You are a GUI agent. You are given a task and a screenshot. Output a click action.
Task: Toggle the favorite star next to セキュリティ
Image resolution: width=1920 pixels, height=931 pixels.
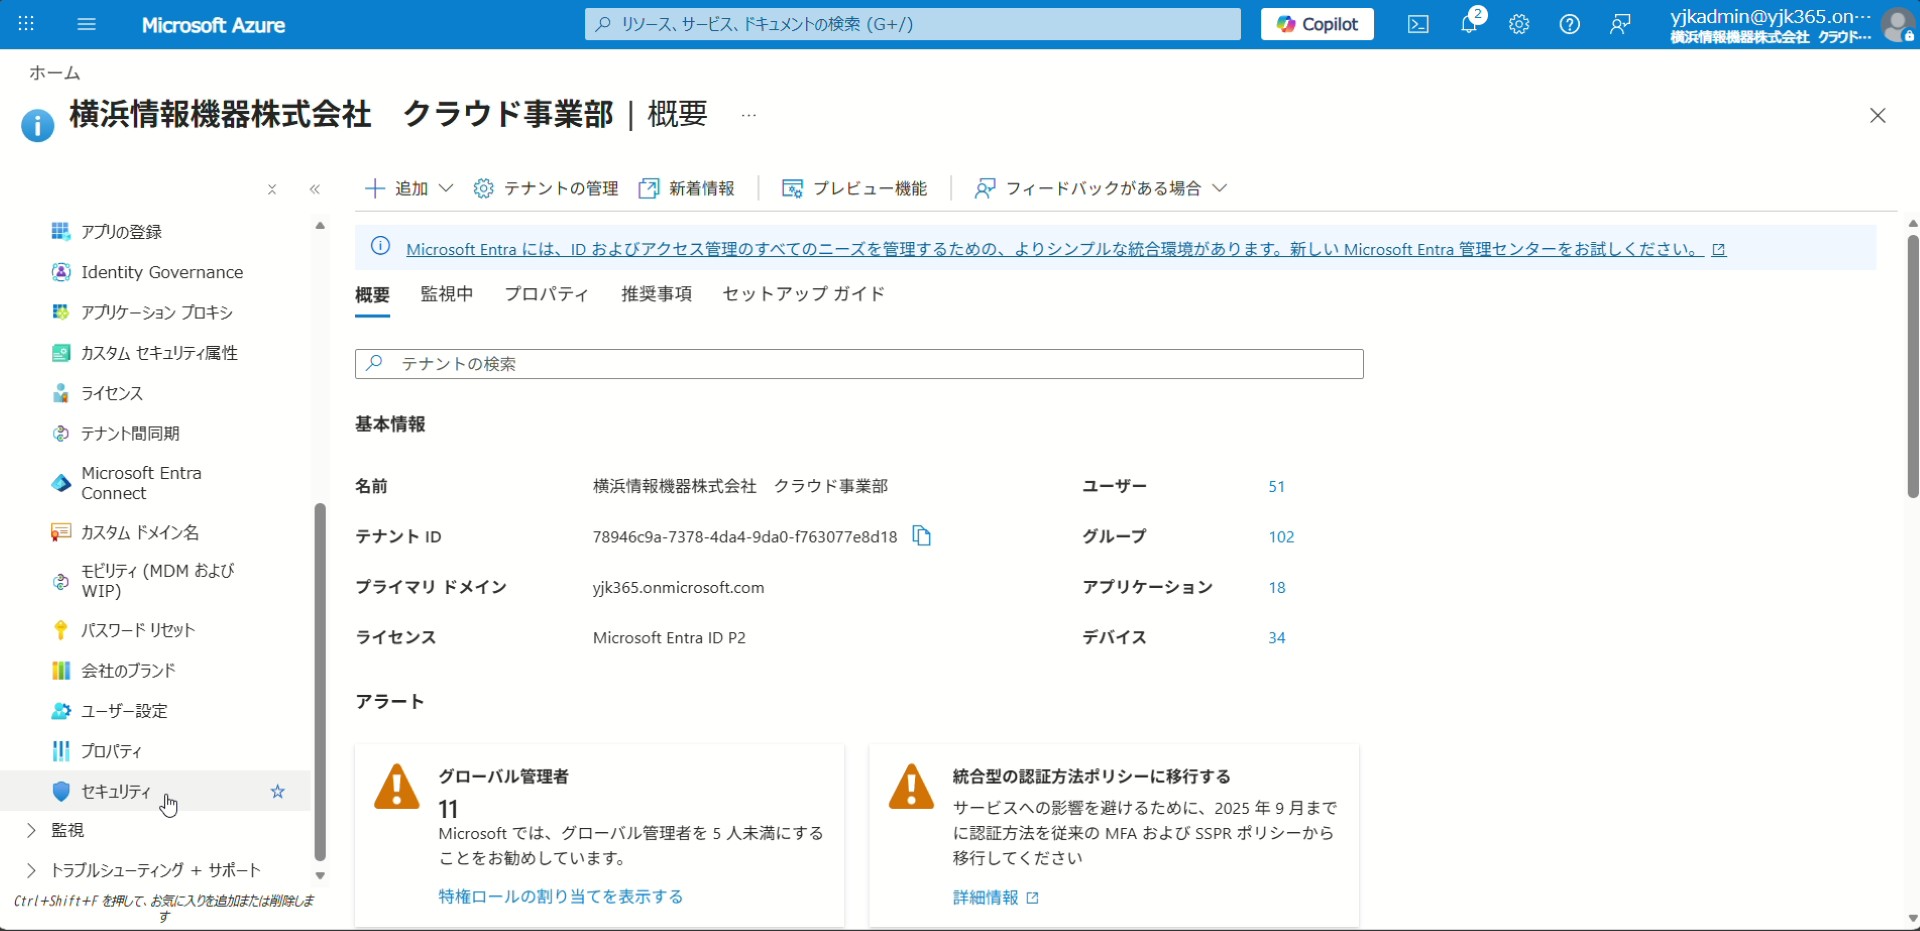coord(278,792)
